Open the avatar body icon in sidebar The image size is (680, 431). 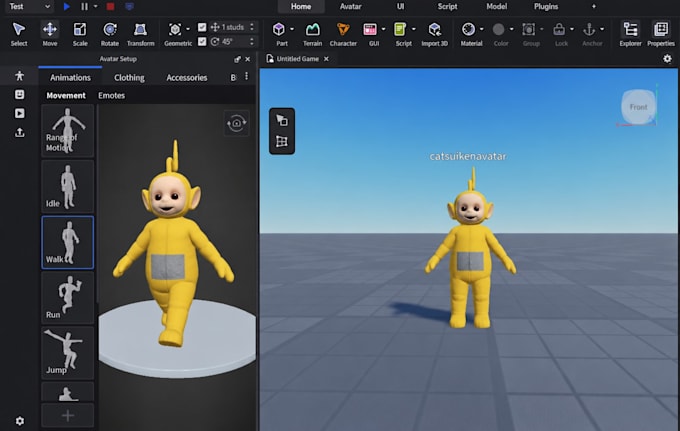click(20, 76)
